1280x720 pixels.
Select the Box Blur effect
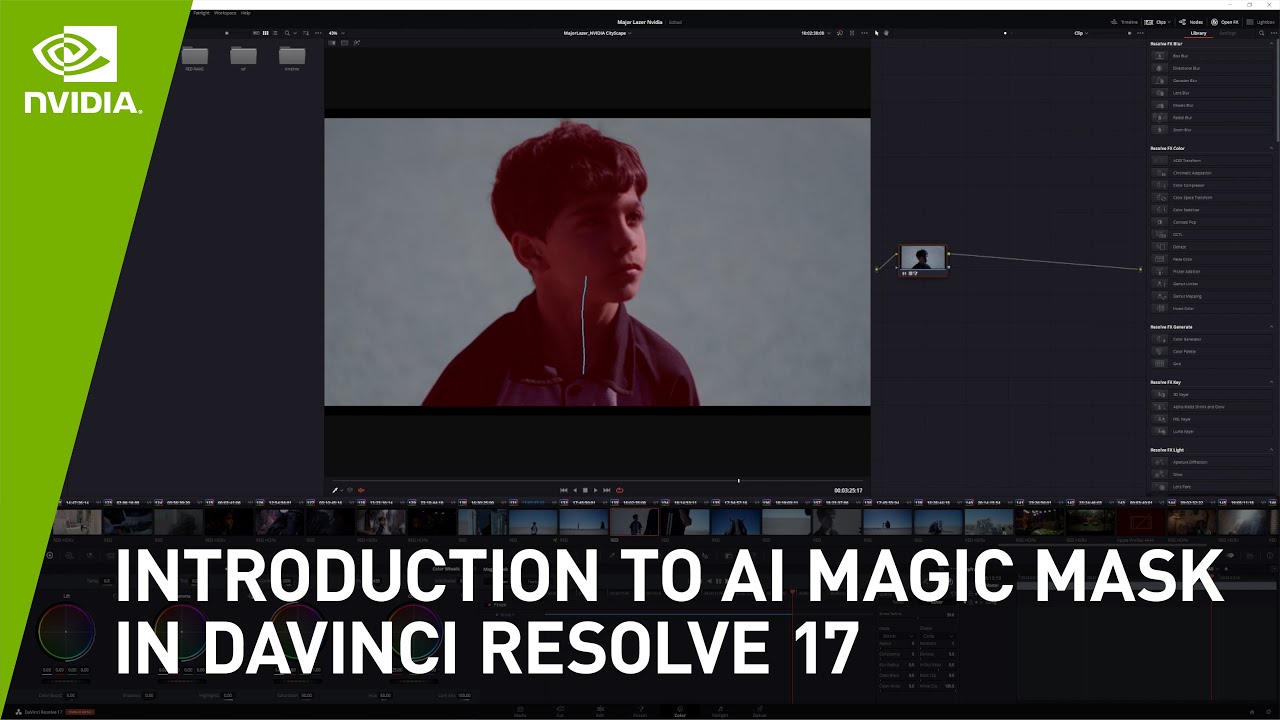click(1211, 56)
